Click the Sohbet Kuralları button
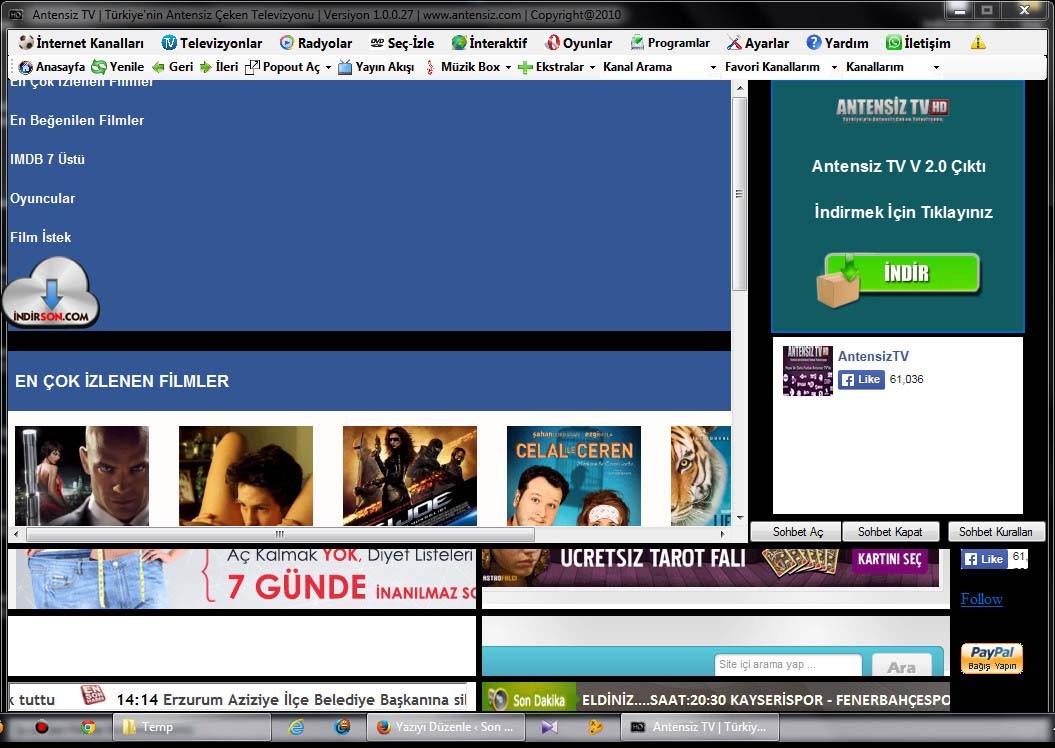This screenshot has height=748, width=1055. click(996, 532)
